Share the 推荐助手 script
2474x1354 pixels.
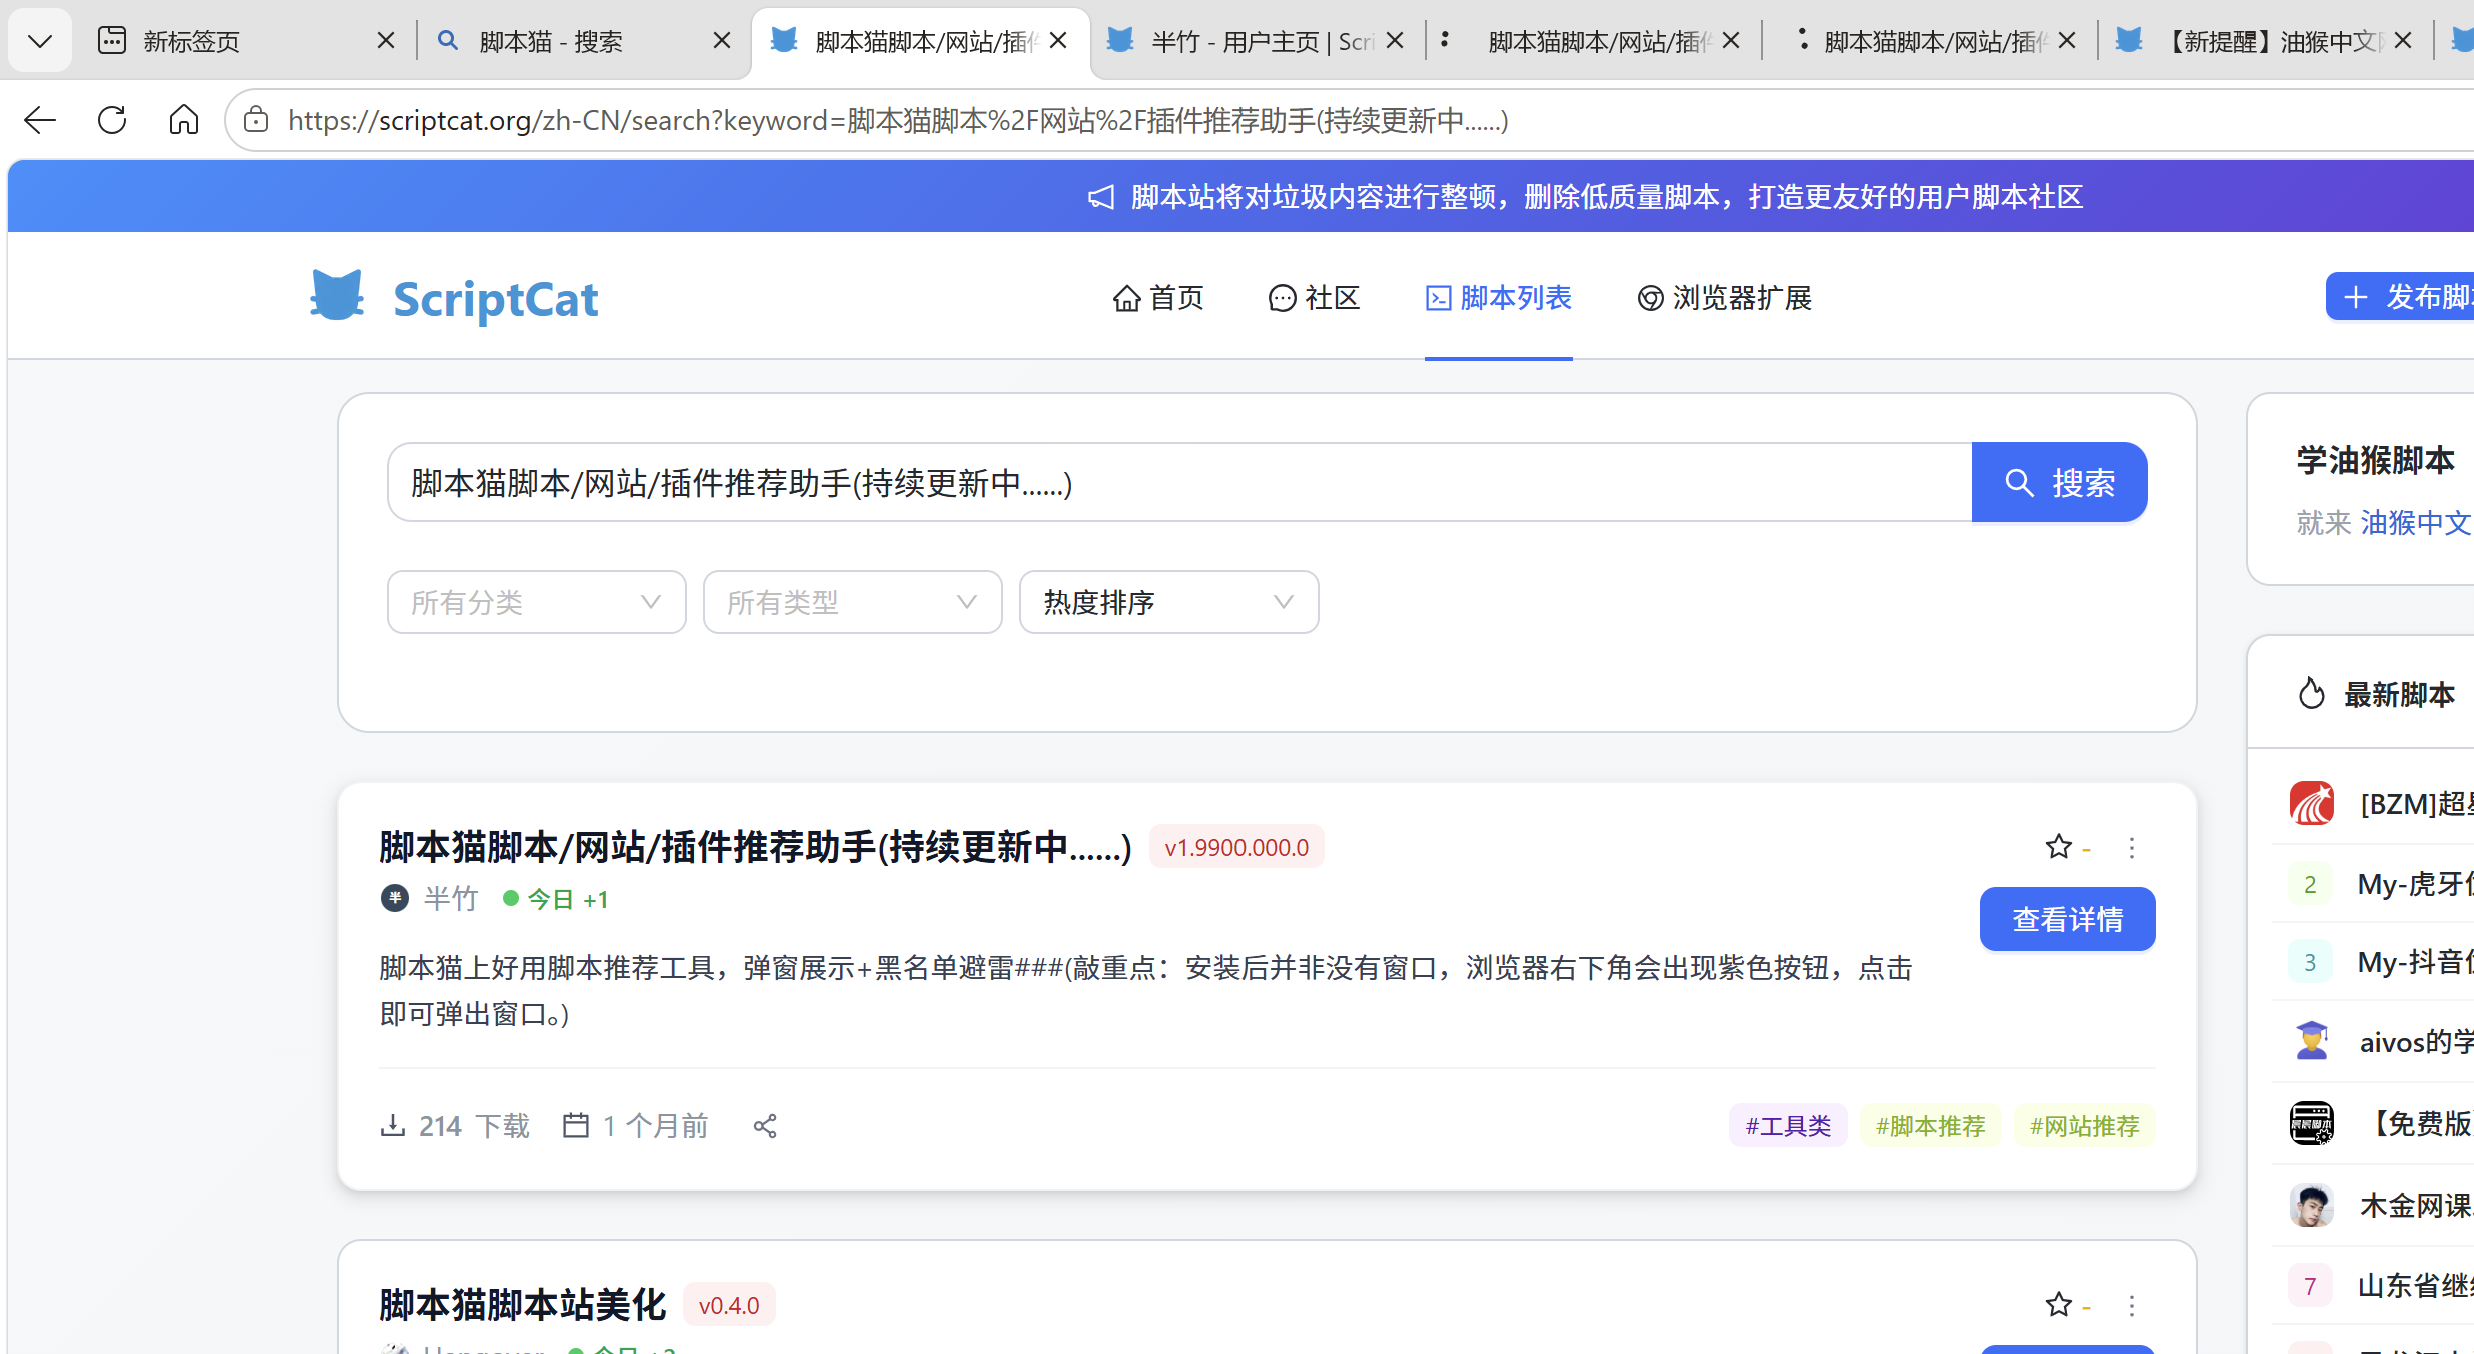coord(765,1126)
